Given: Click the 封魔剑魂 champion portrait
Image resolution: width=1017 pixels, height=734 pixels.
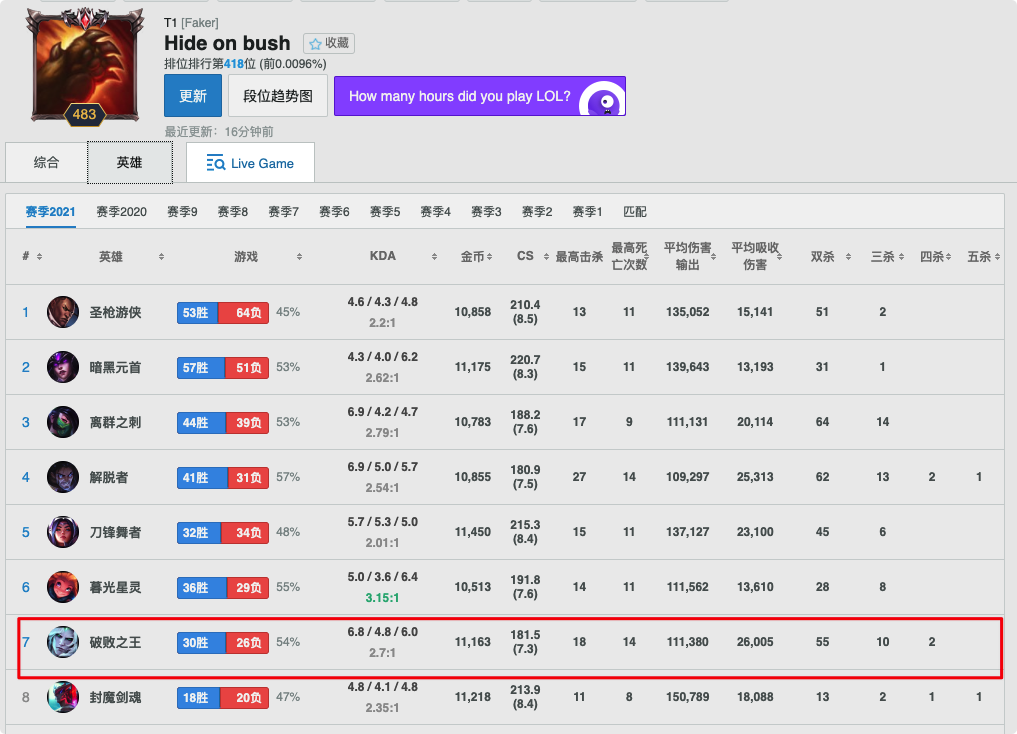Looking at the screenshot, I should [x=63, y=697].
